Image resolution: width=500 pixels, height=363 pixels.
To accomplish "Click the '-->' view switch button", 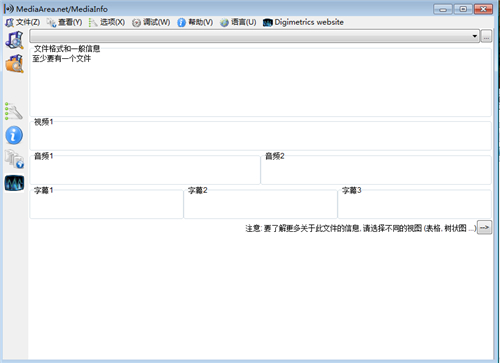I will coord(484,228).
